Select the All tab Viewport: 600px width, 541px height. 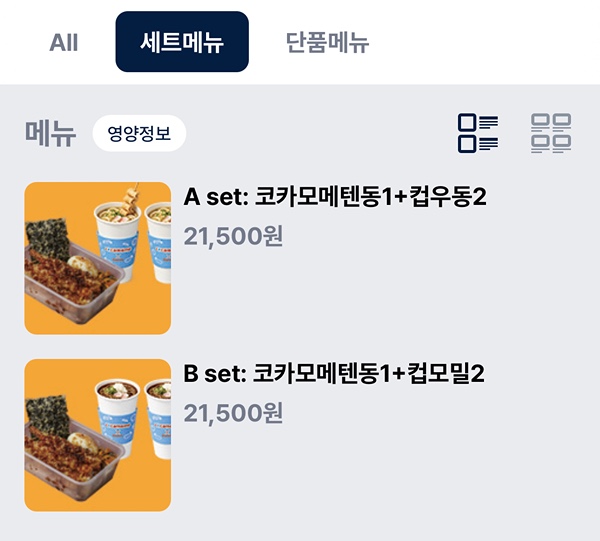(x=64, y=43)
